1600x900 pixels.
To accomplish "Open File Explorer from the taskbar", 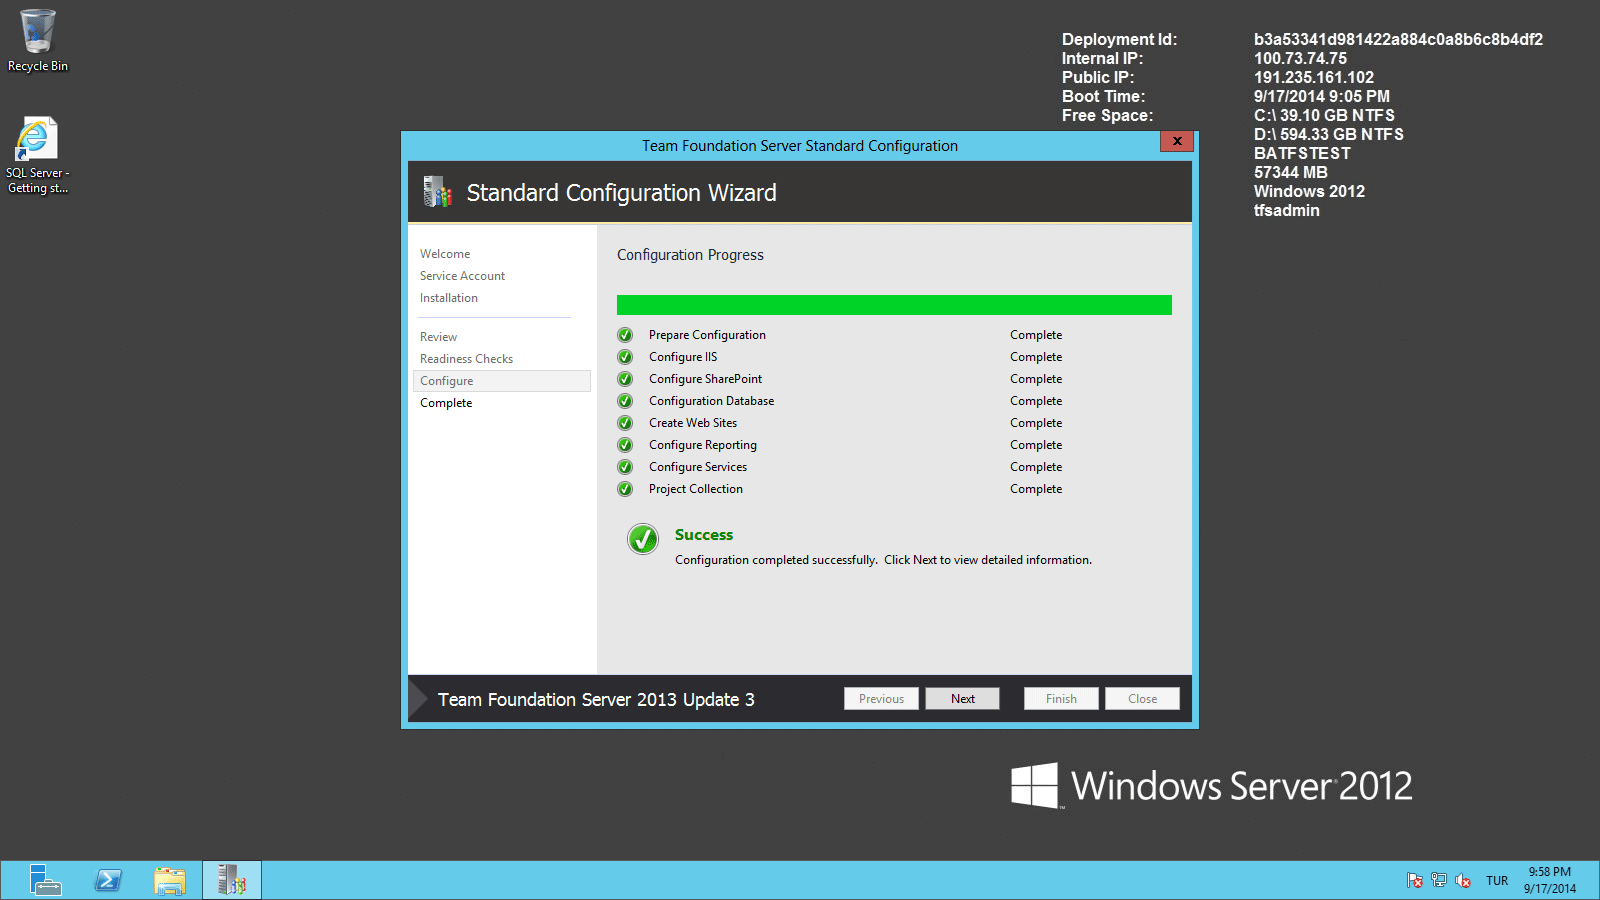I will 170,880.
